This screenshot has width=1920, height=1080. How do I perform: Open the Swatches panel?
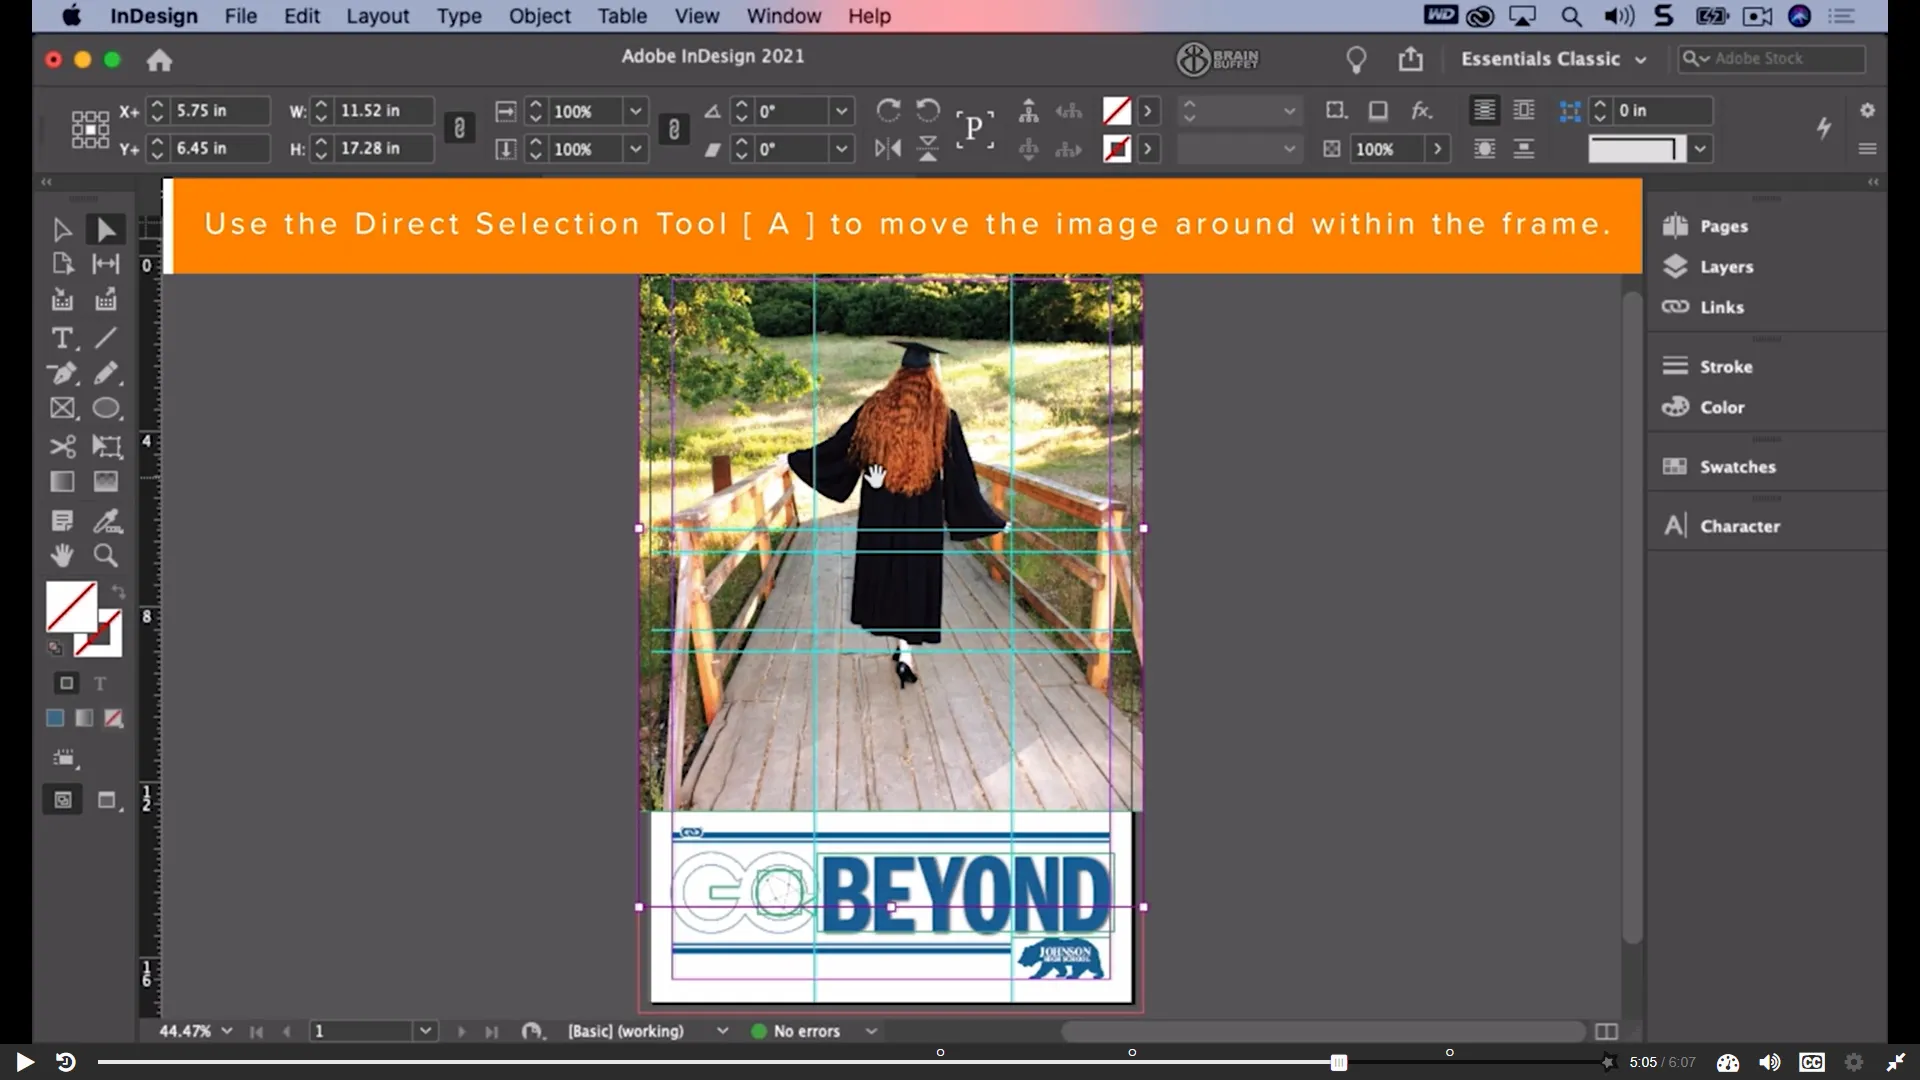[x=1736, y=466]
